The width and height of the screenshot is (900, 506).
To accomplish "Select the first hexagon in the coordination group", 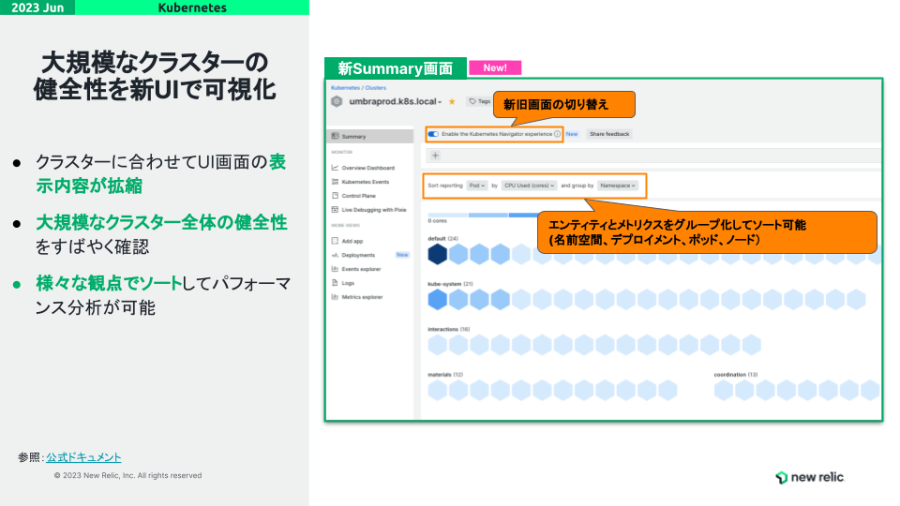I will (x=723, y=390).
